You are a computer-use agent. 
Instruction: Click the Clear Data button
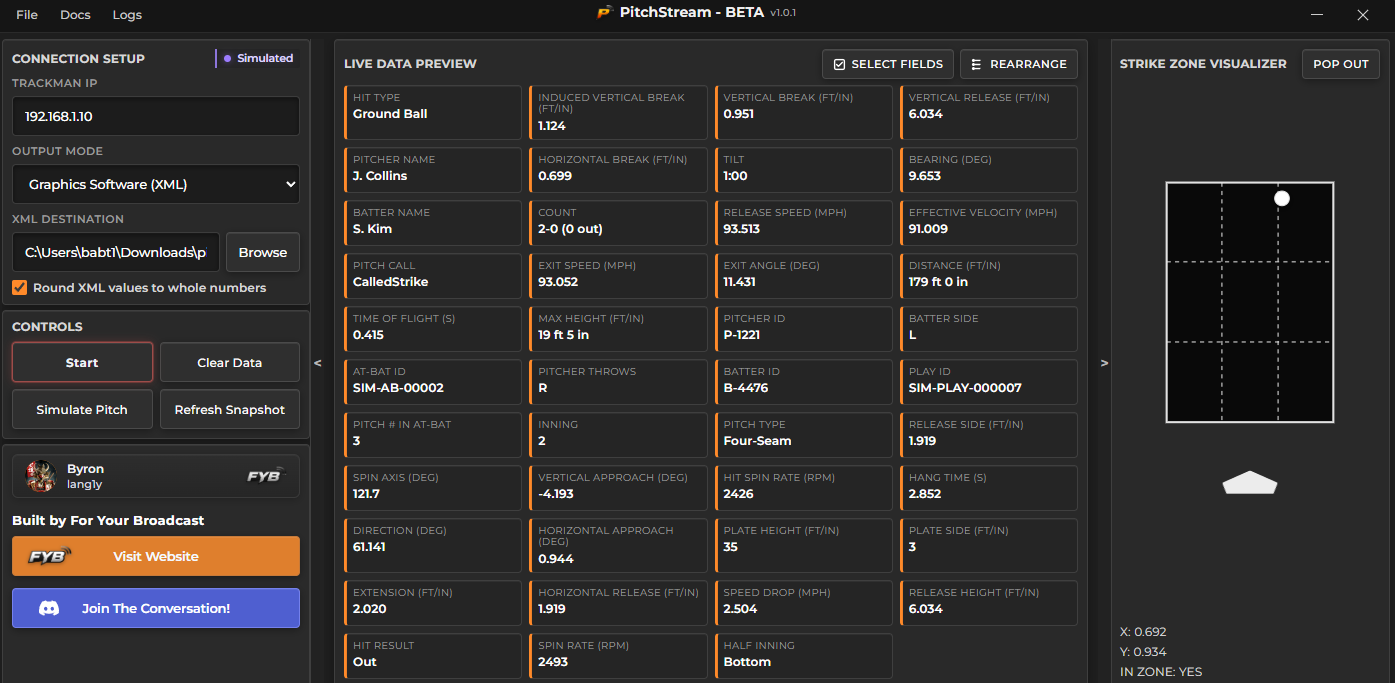[230, 362]
